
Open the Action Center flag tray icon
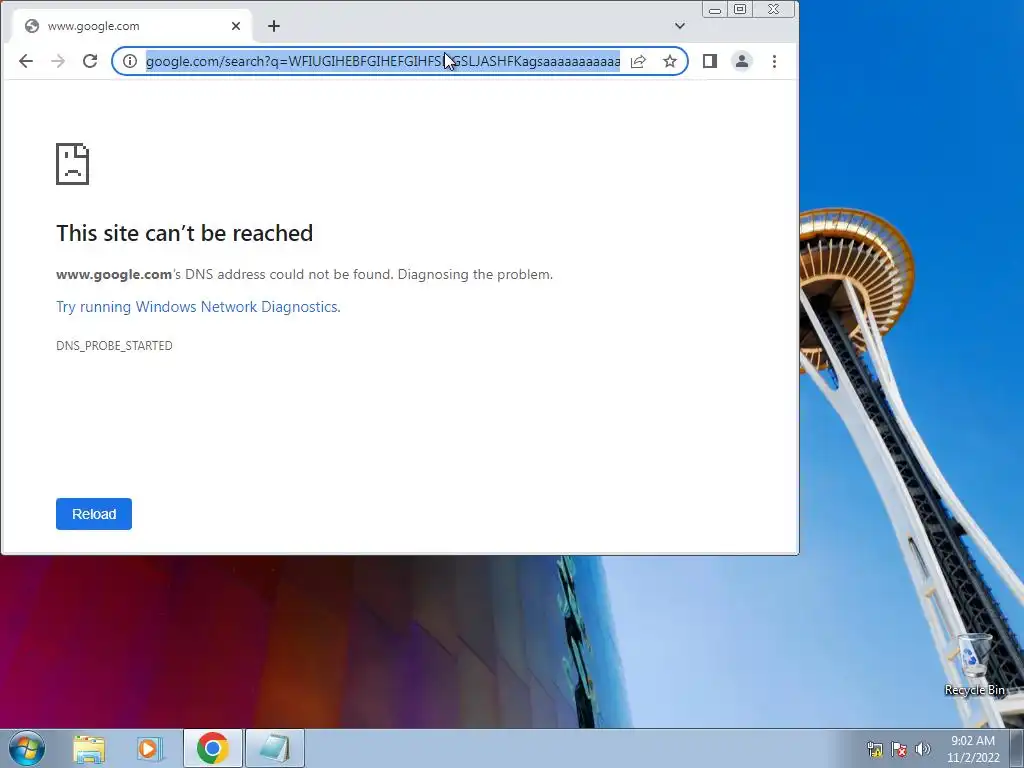899,749
